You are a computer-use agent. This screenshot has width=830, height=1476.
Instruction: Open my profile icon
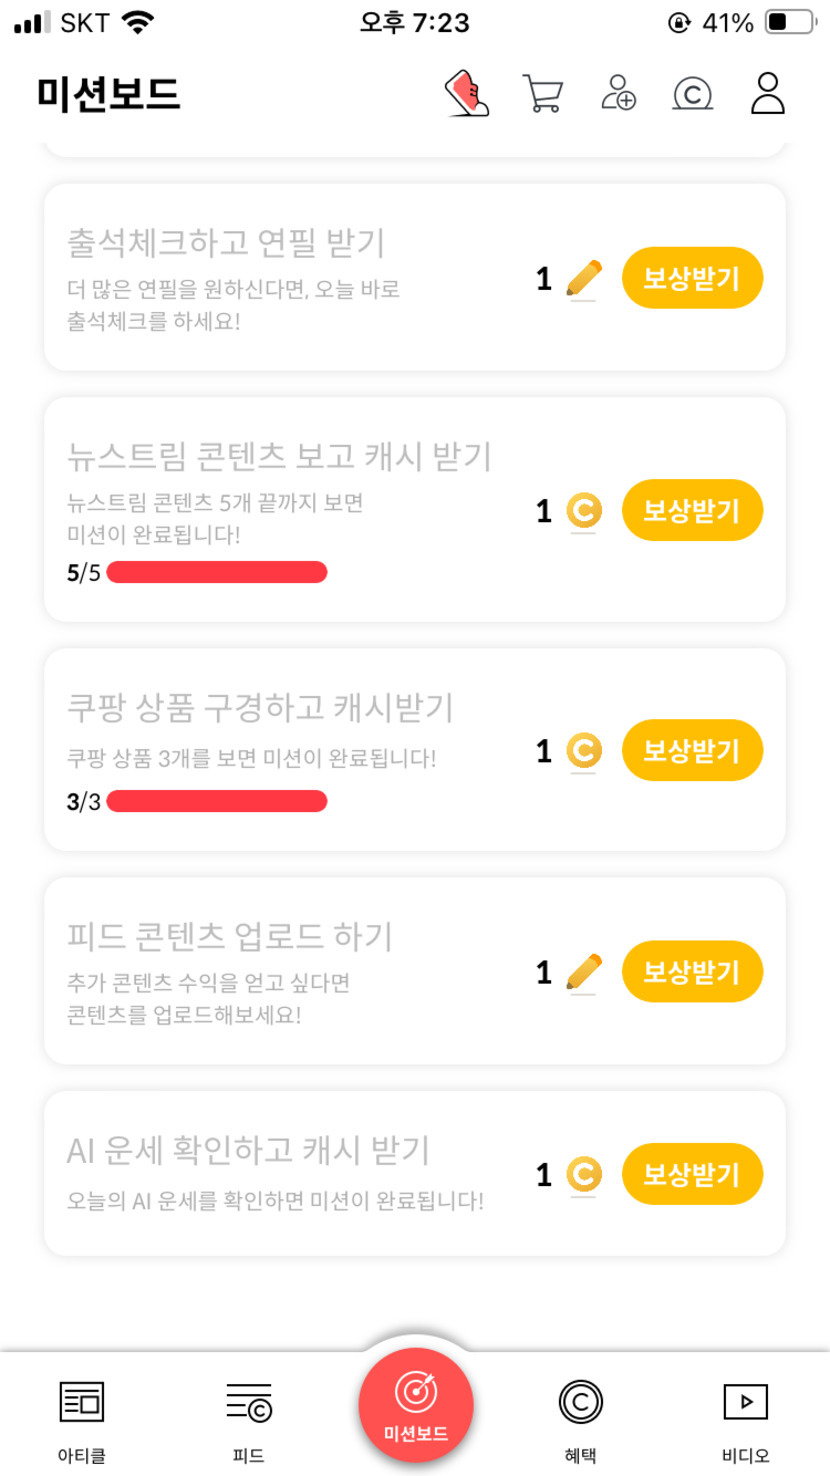[767, 93]
